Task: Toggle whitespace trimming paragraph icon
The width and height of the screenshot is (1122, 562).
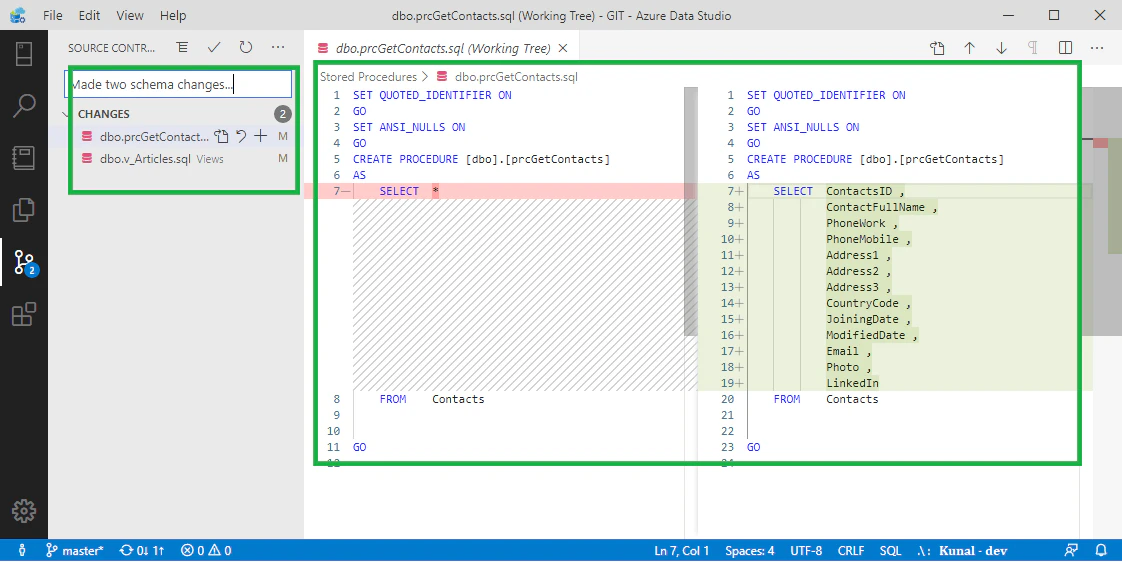Action: 1033,48
